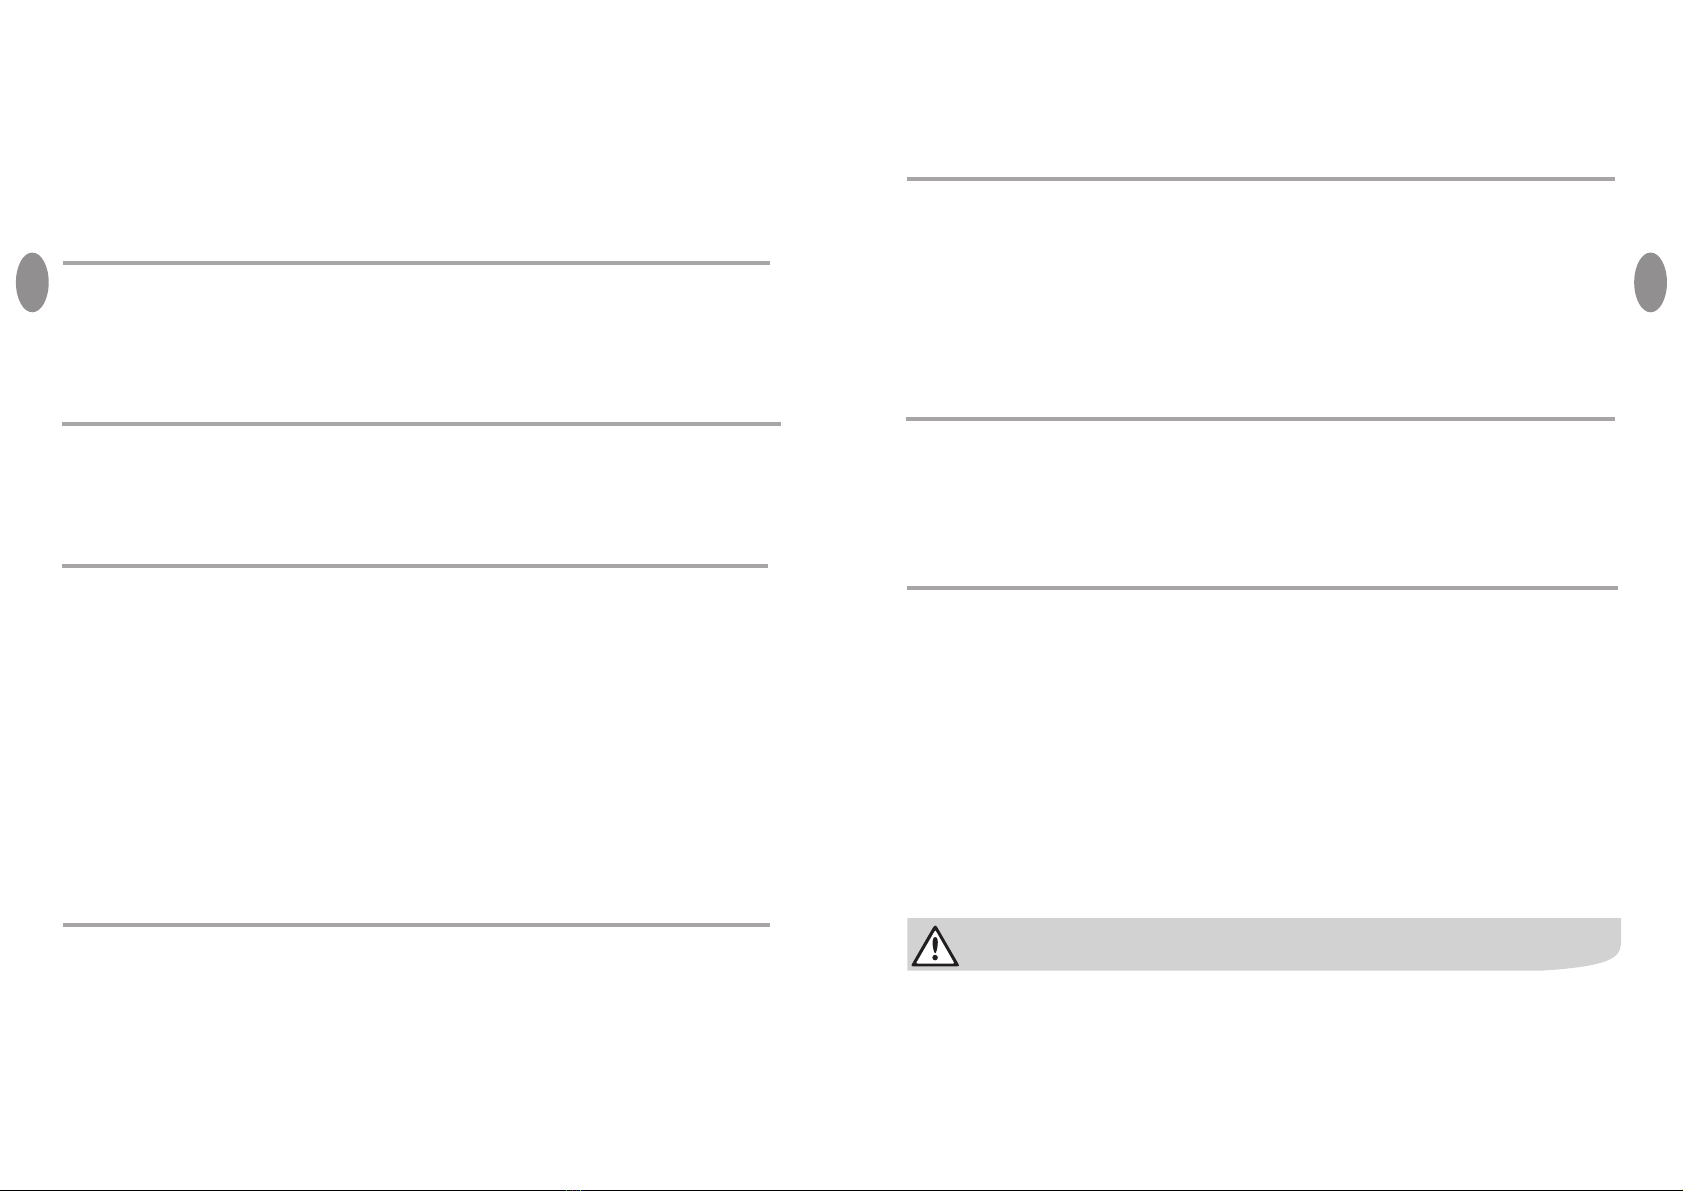The width and height of the screenshot is (1683, 1191).
Task: Select the middle divider line on right page
Action: (x=1261, y=419)
